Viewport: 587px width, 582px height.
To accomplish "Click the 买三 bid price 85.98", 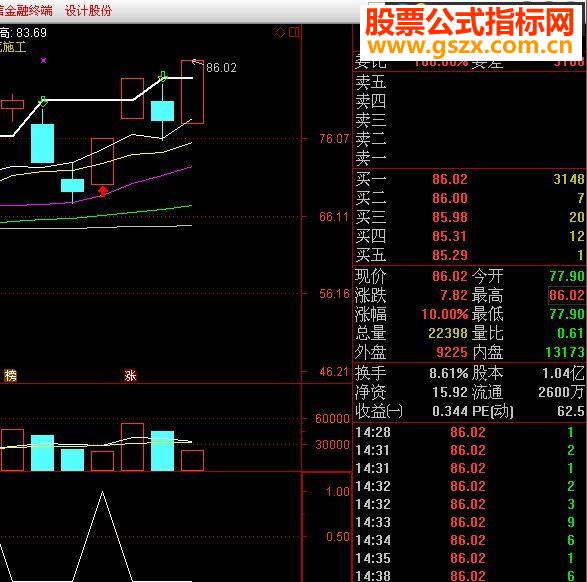I will click(x=450, y=217).
